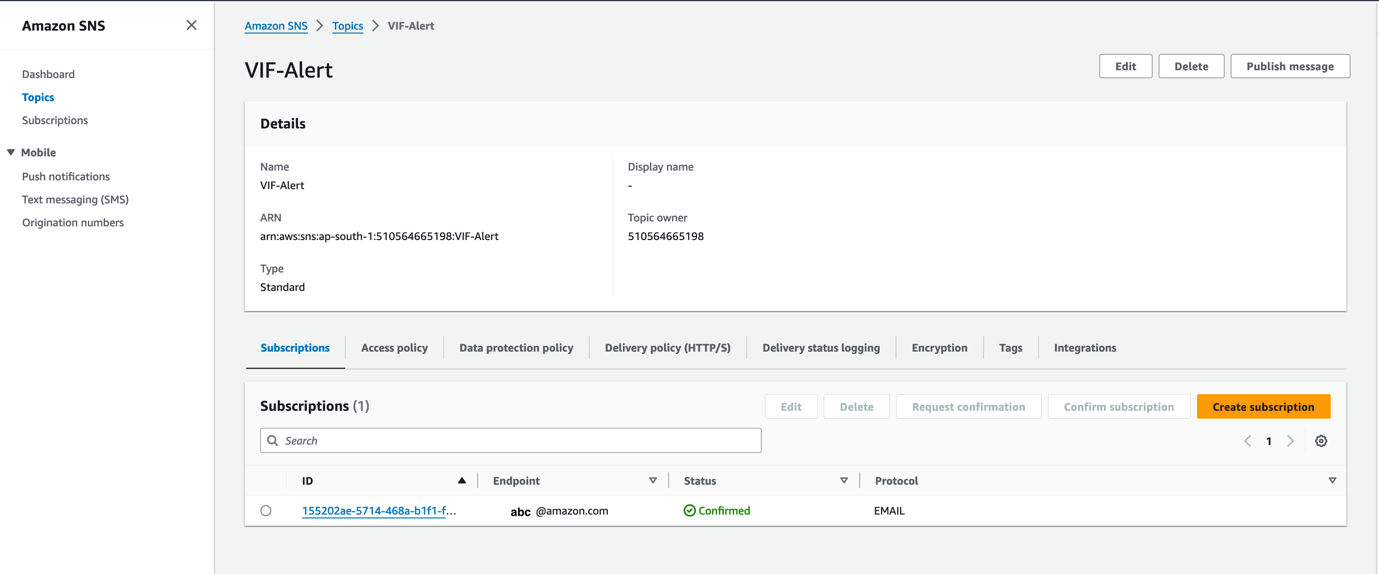Sort subscriptions by ID ascending arrow
The height and width of the screenshot is (574, 1379).
click(462, 481)
